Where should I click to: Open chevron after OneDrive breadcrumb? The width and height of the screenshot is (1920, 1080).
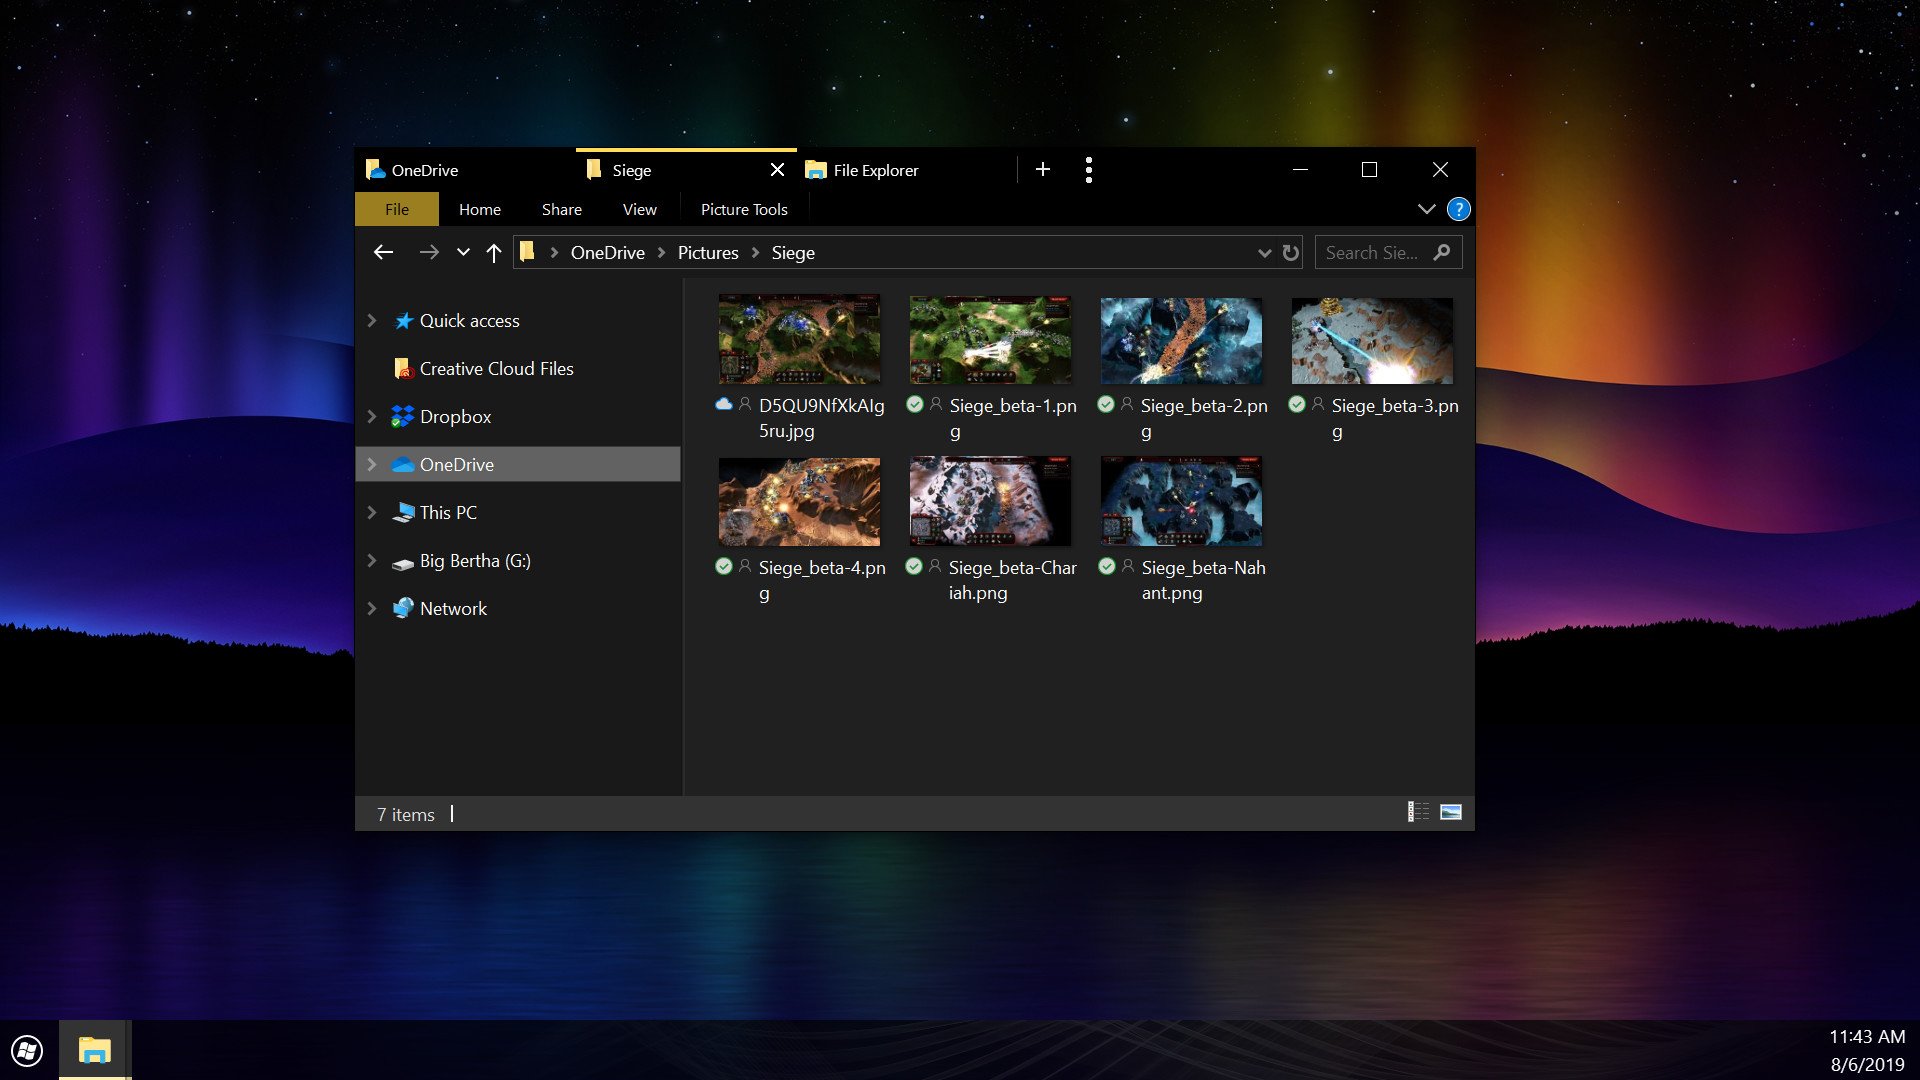tap(661, 253)
